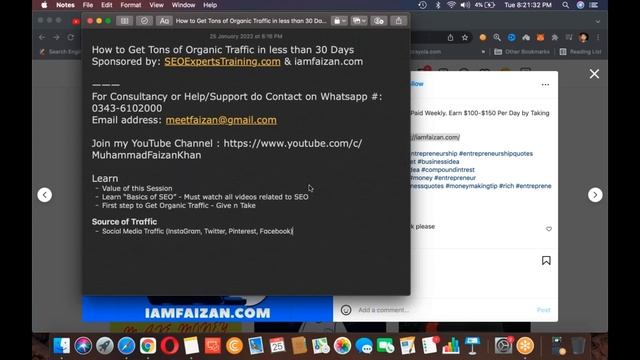Viewport: 640px width, 360px height.
Task: Open Spotlight search in menu bar
Action: pyautogui.click(x=565, y=5)
